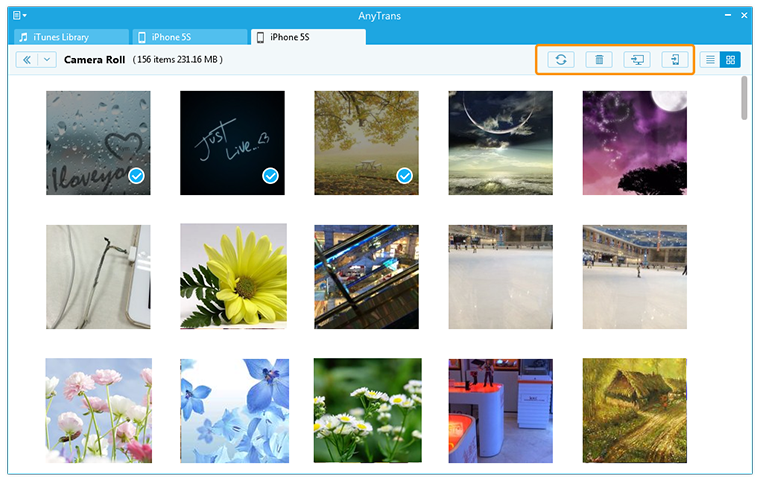
Task: Select the yellow daisy flower photo
Action: (233, 276)
